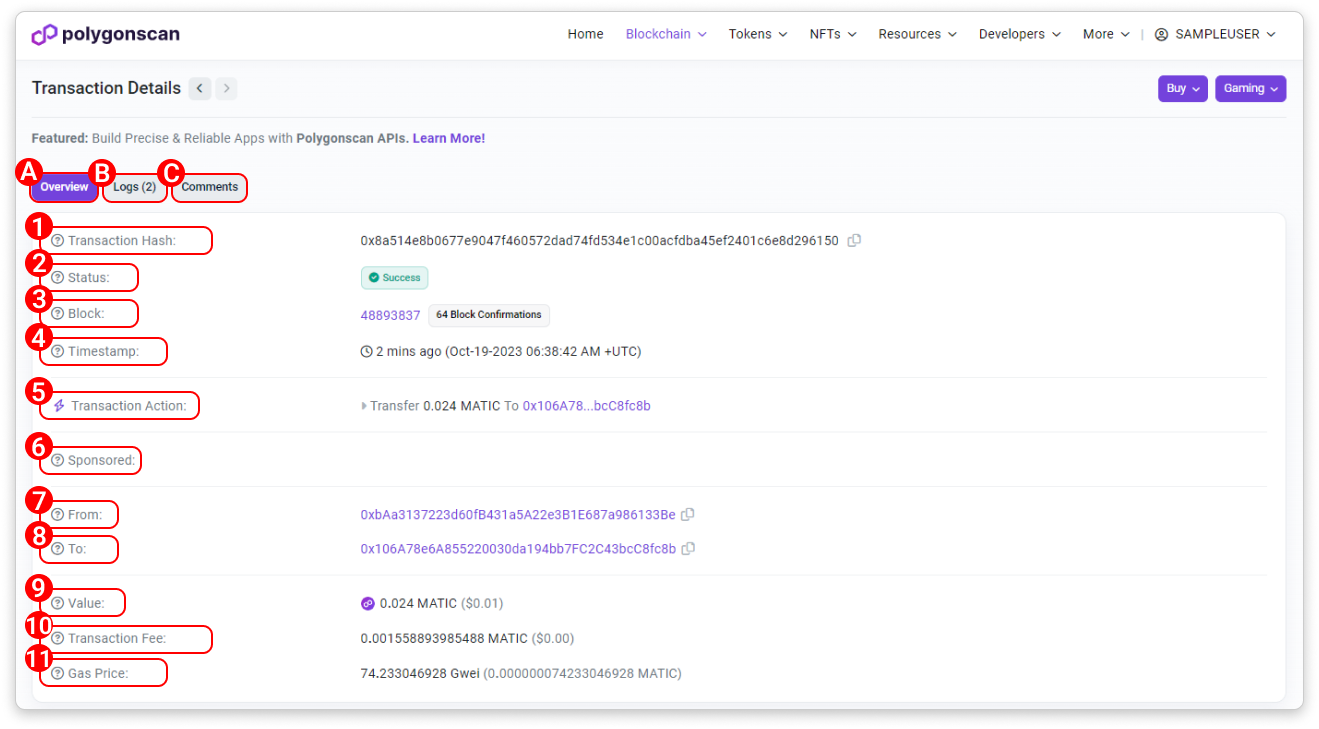Screen dimensions: 1319x729
Task: Click the lightning icon by Transaction Action
Action: click(x=59, y=406)
